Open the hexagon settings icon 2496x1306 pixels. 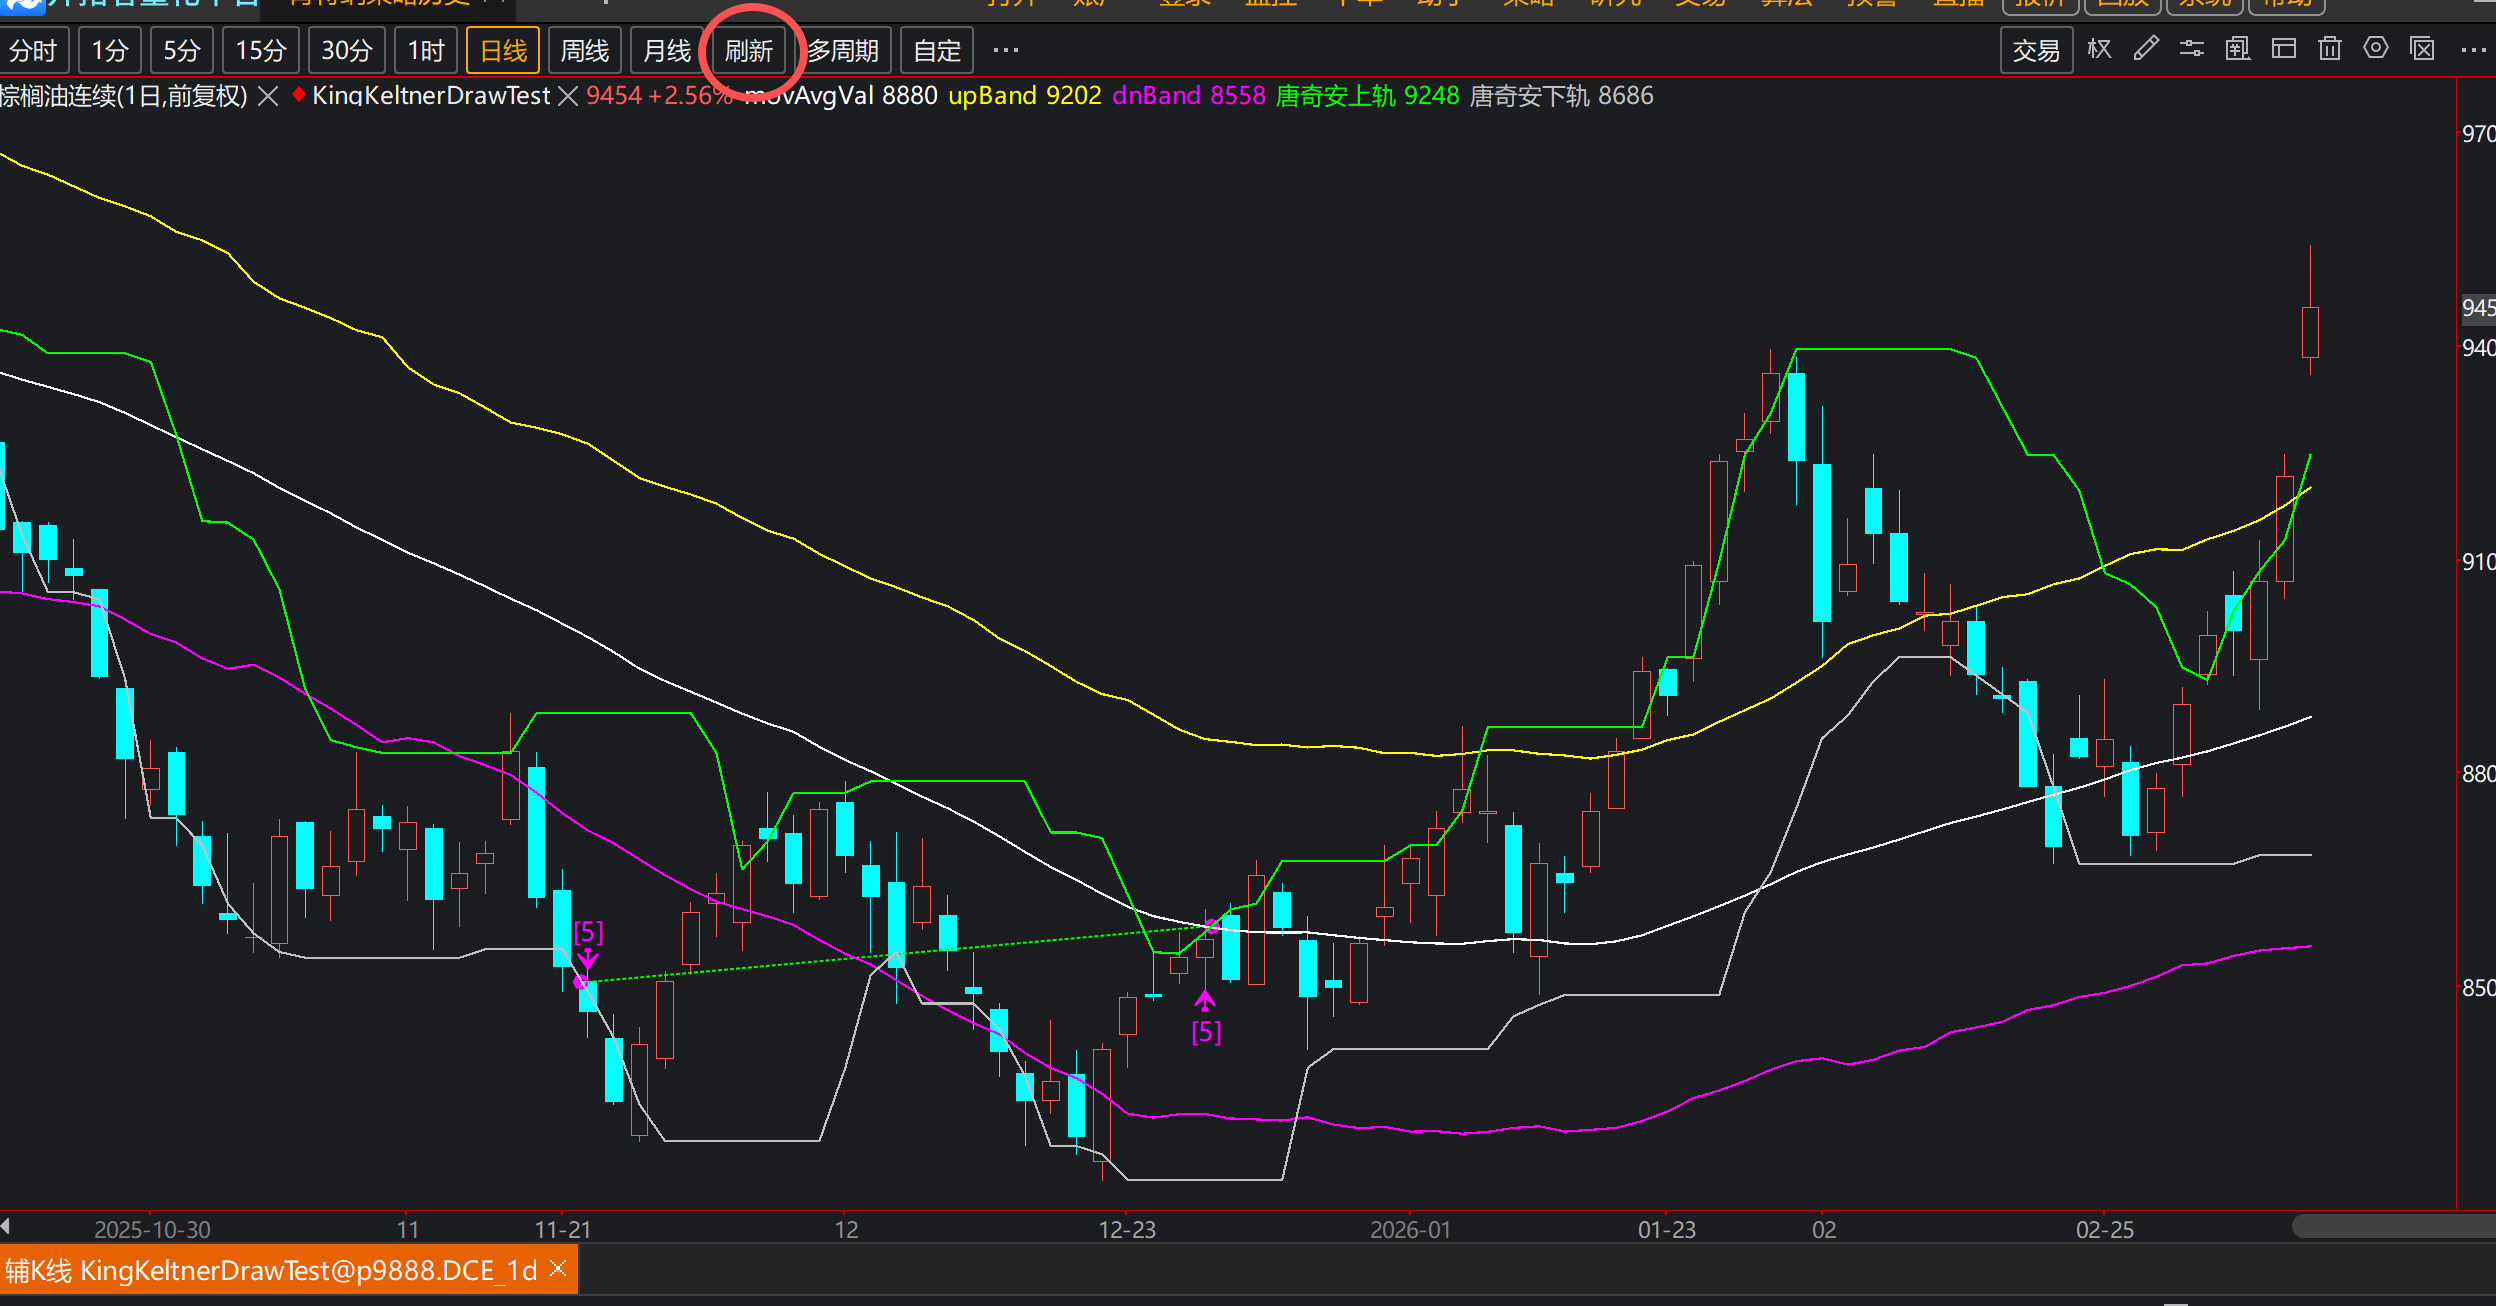coord(2375,49)
